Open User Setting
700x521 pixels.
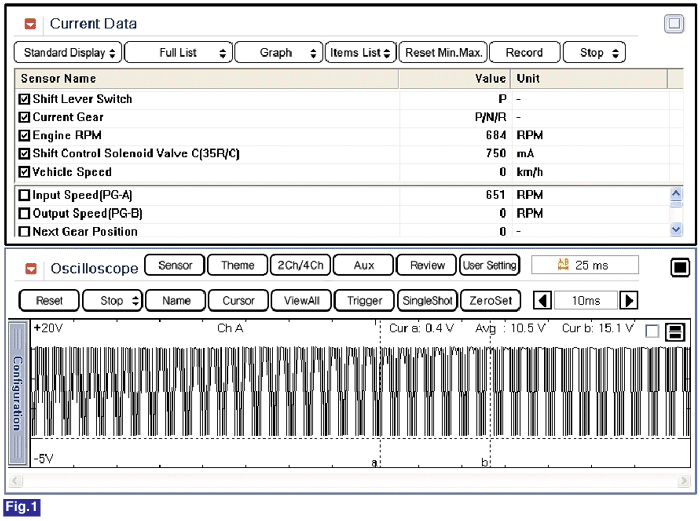(490, 265)
